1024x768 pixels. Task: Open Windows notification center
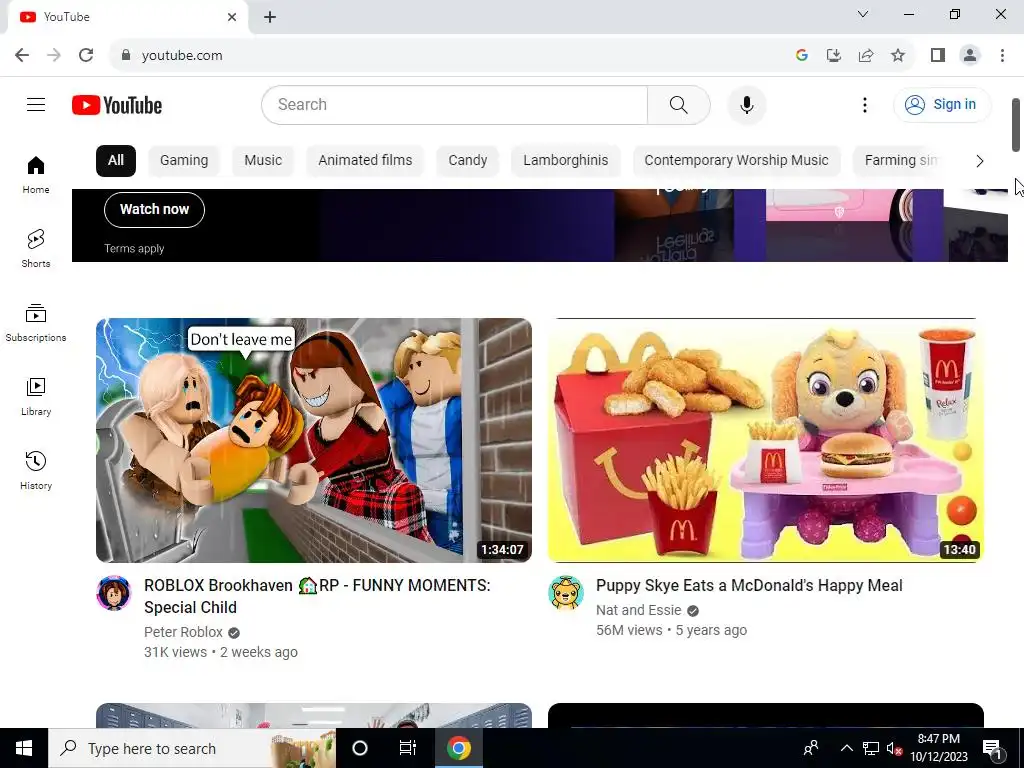pos(992,748)
